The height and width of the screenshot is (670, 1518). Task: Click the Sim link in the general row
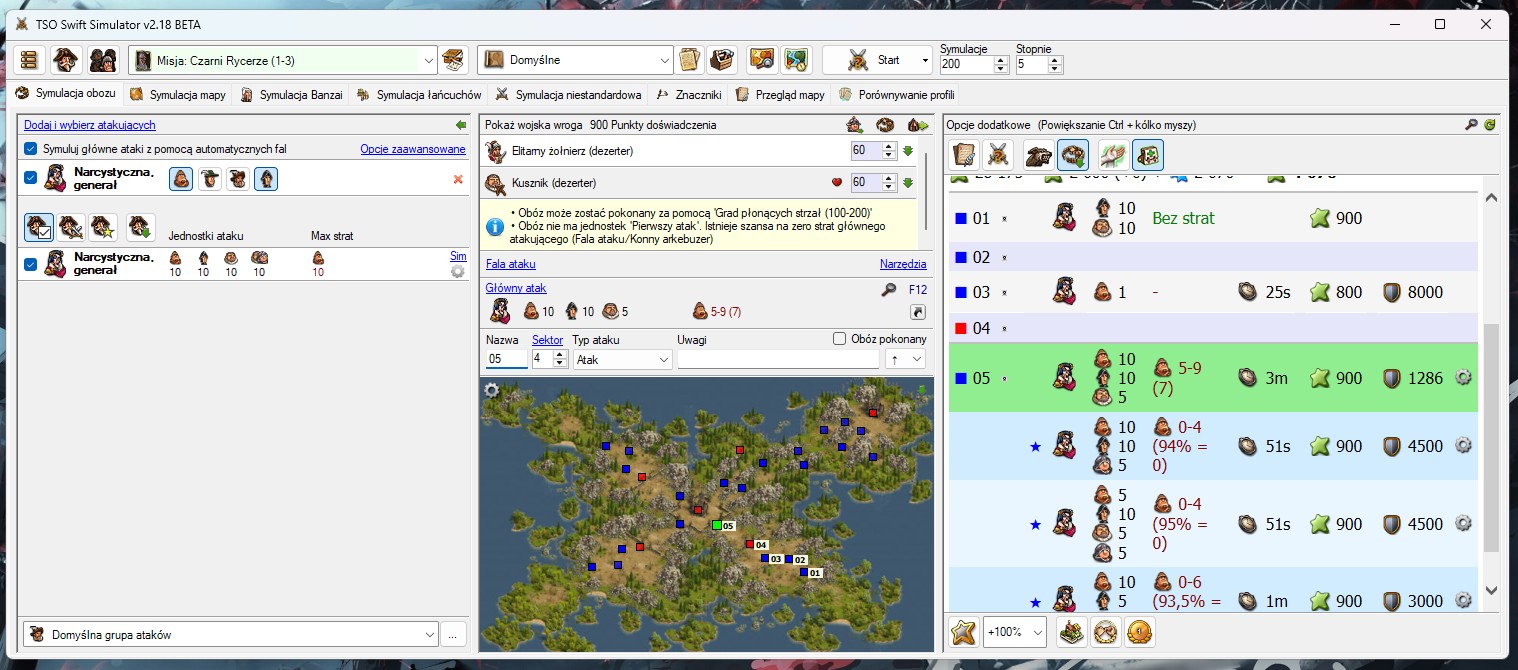[x=458, y=257]
